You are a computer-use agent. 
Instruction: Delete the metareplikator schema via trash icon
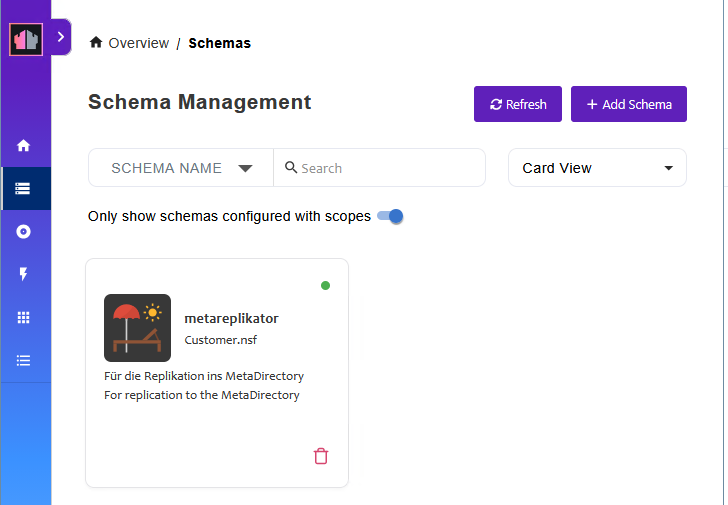[x=321, y=456]
